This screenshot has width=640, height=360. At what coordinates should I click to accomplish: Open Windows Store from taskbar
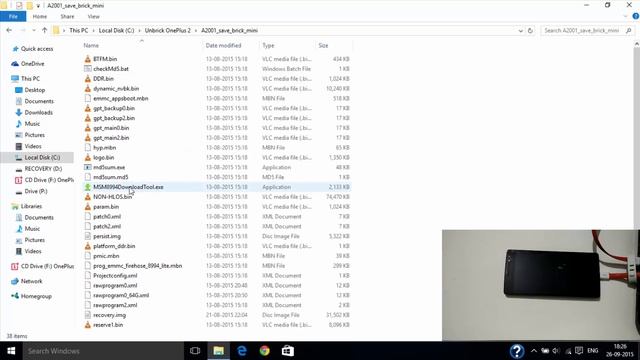288,351
